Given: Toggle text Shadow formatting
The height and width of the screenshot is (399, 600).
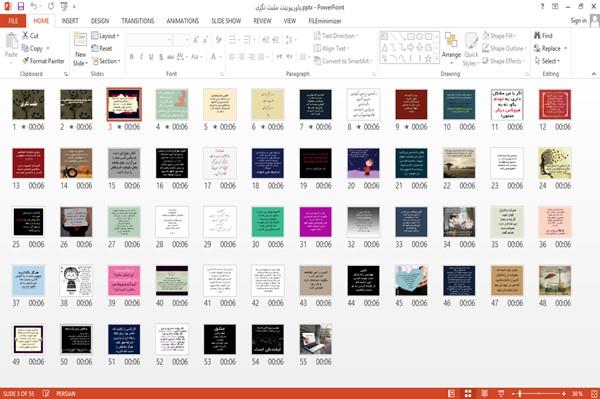Looking at the screenshot, I should [161, 57].
